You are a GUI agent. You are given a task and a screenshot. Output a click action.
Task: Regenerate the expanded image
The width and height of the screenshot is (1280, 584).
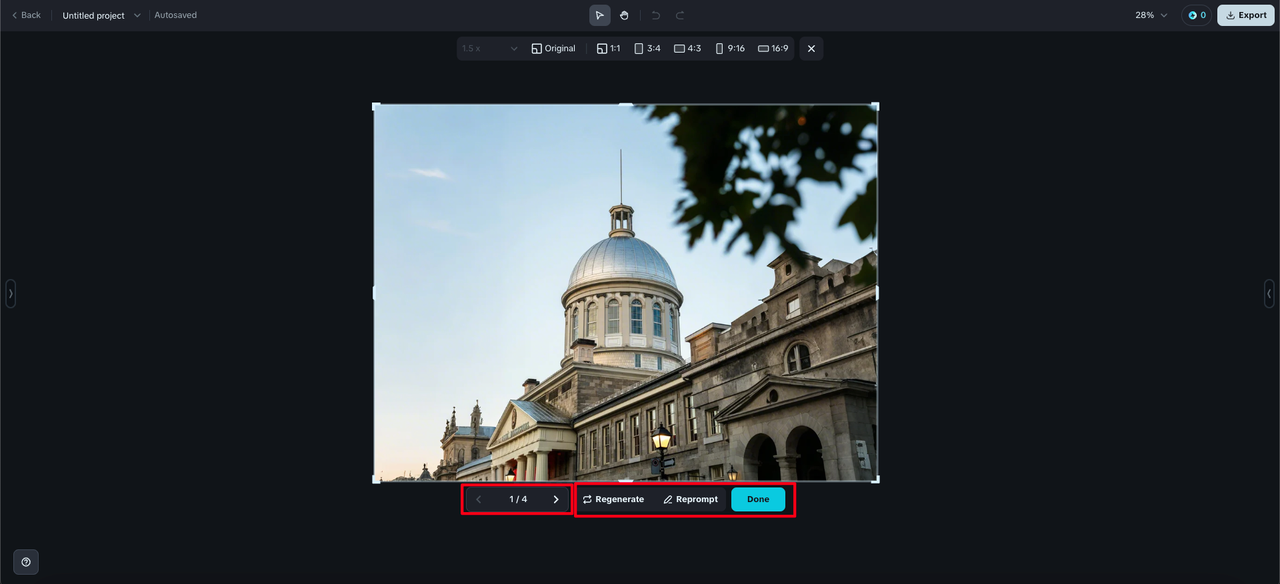tap(613, 499)
